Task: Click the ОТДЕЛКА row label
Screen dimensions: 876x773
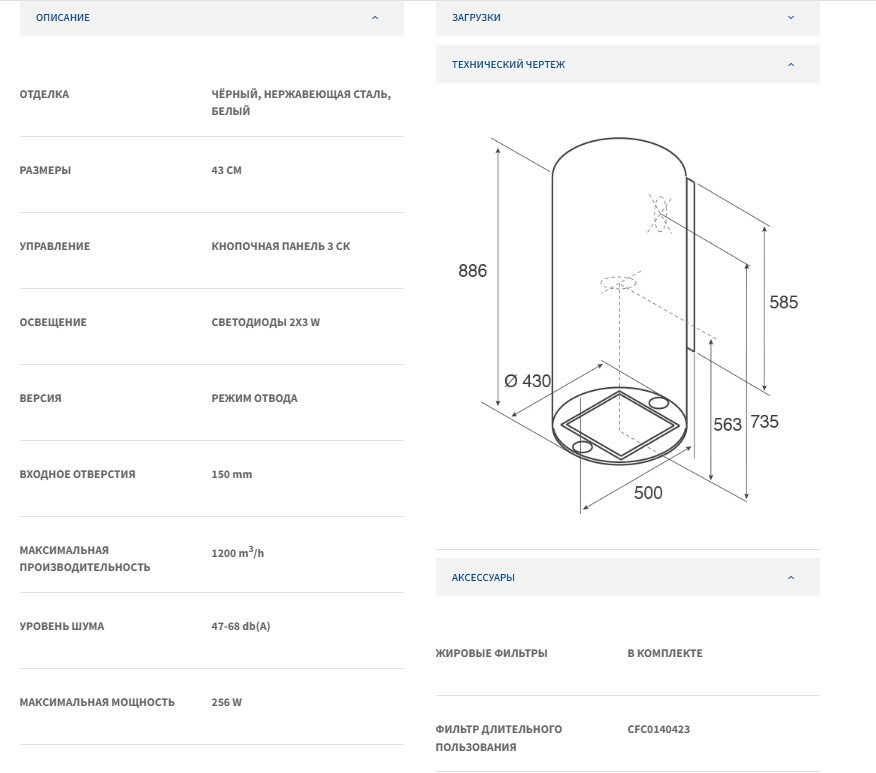Action: point(45,95)
